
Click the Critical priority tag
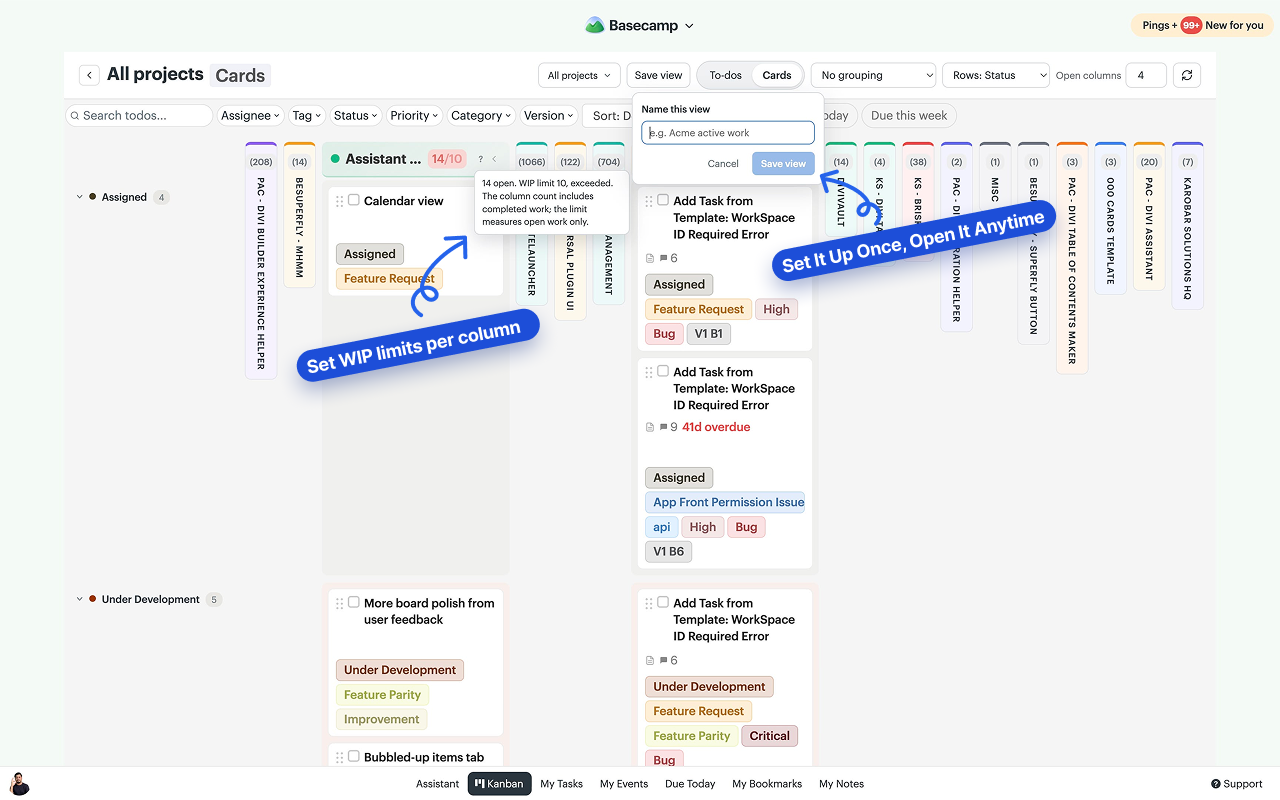tap(770, 736)
